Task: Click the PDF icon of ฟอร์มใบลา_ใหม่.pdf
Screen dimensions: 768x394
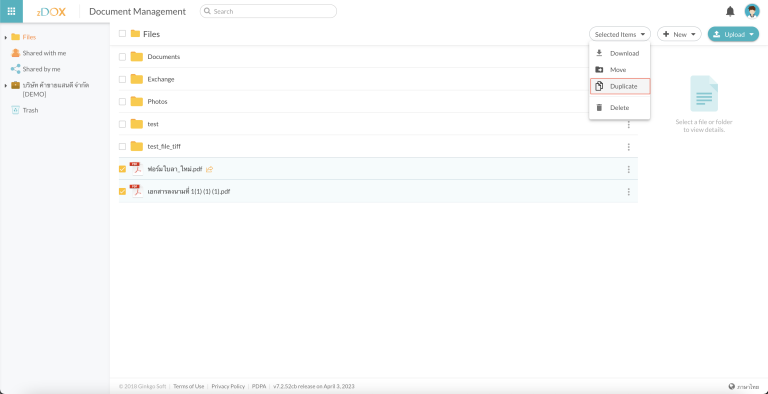Action: pyautogui.click(x=136, y=169)
